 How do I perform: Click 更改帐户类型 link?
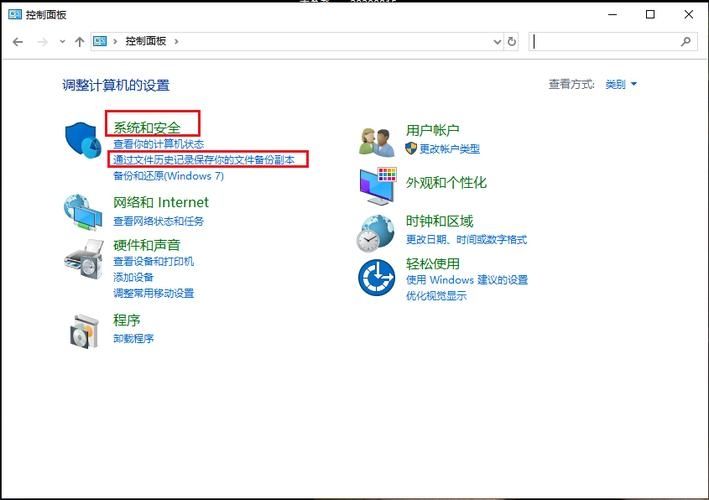coord(449,149)
